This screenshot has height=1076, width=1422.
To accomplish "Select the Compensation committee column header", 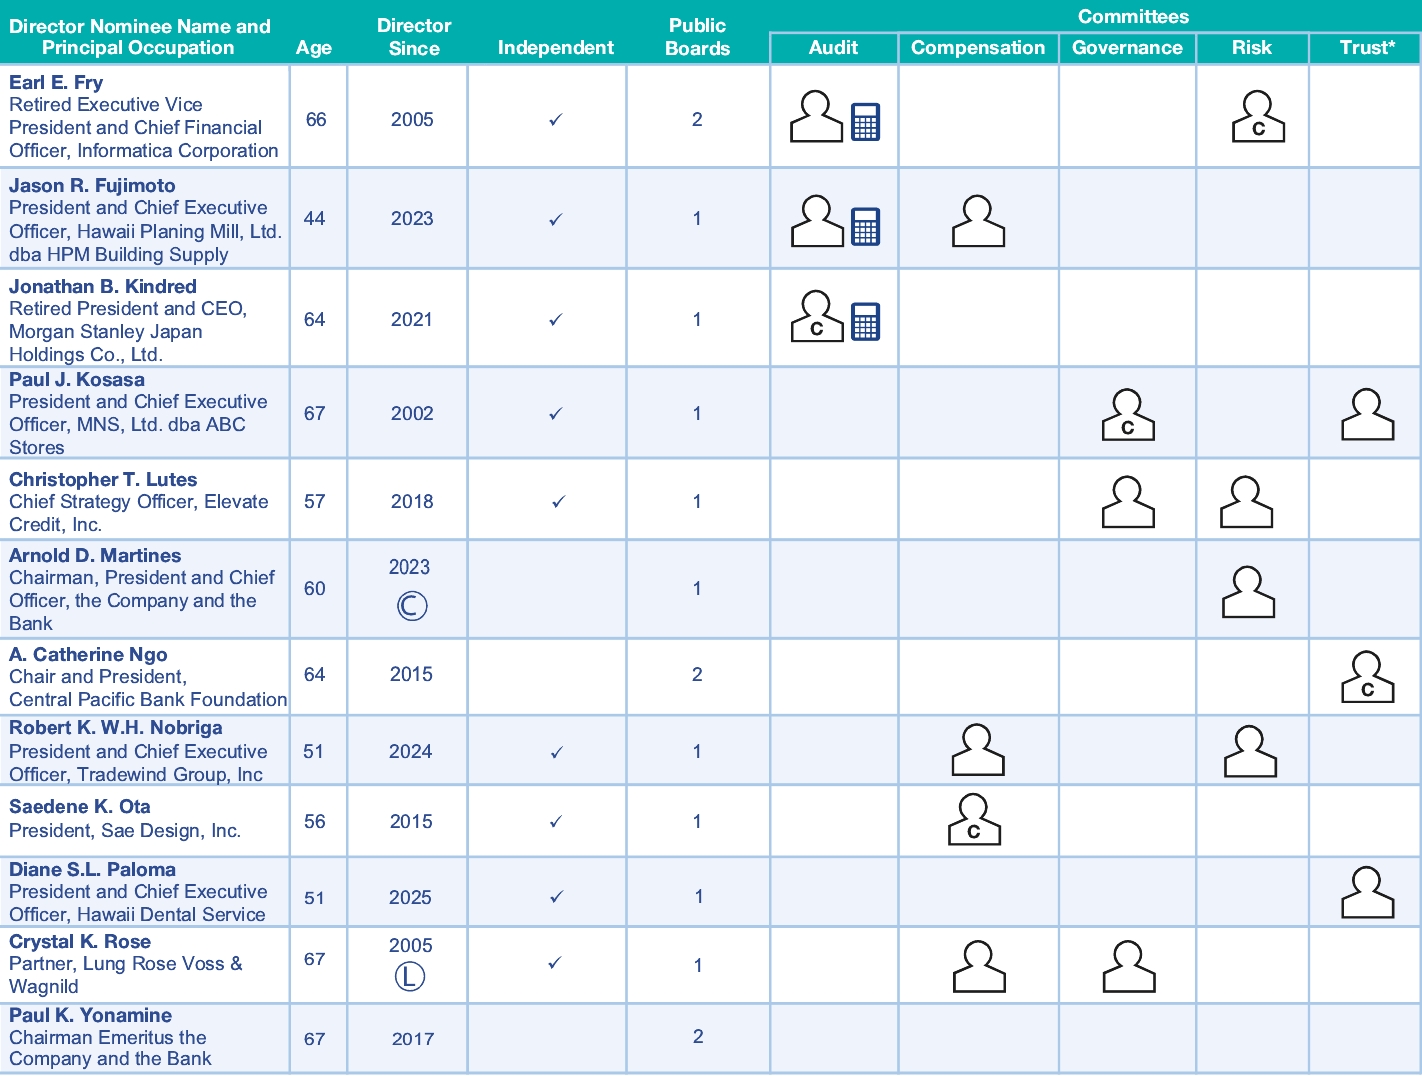I will click(x=977, y=48).
